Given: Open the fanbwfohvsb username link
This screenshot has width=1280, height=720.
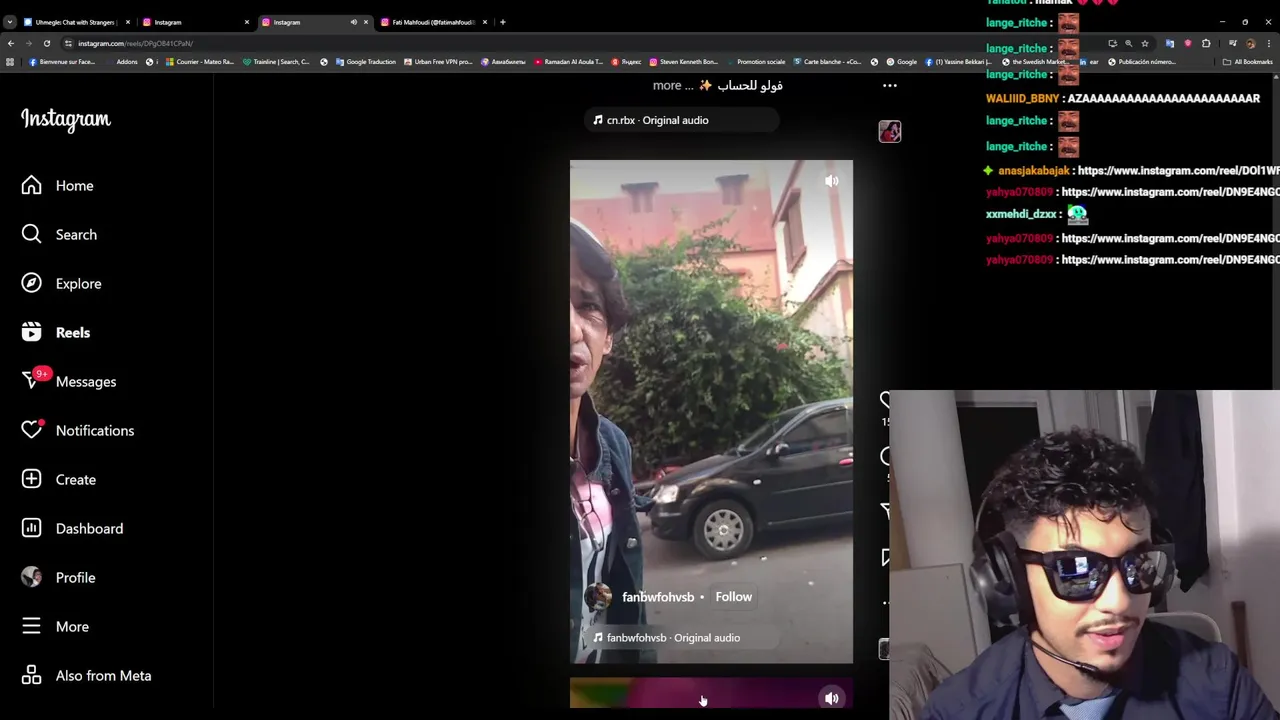Looking at the screenshot, I should pos(657,597).
